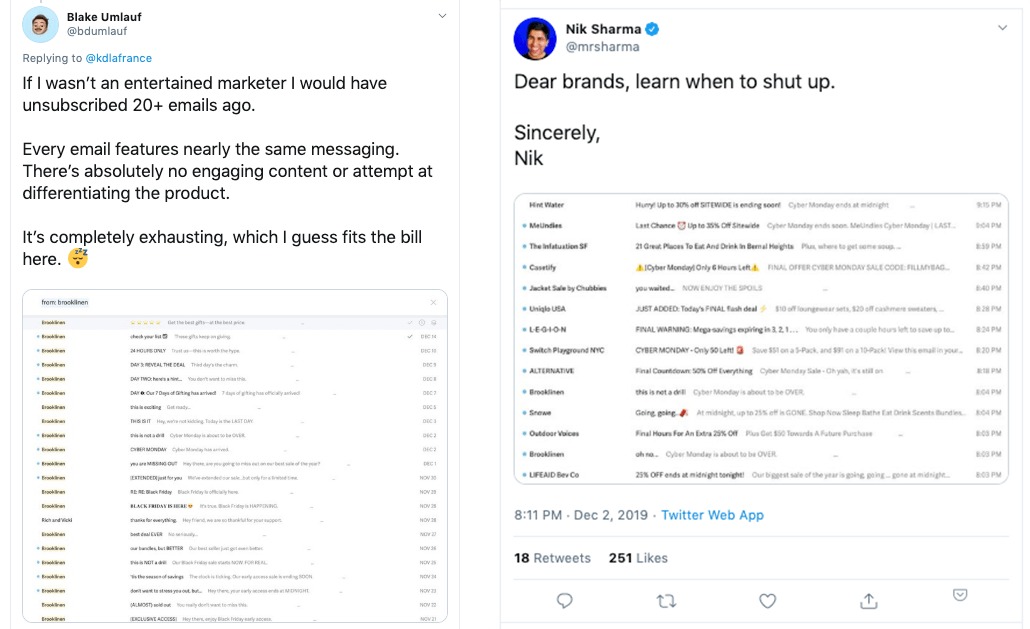Open Blake Umlauf's profile avatar
Viewport: 1030px width, 629px height.
click(40, 25)
